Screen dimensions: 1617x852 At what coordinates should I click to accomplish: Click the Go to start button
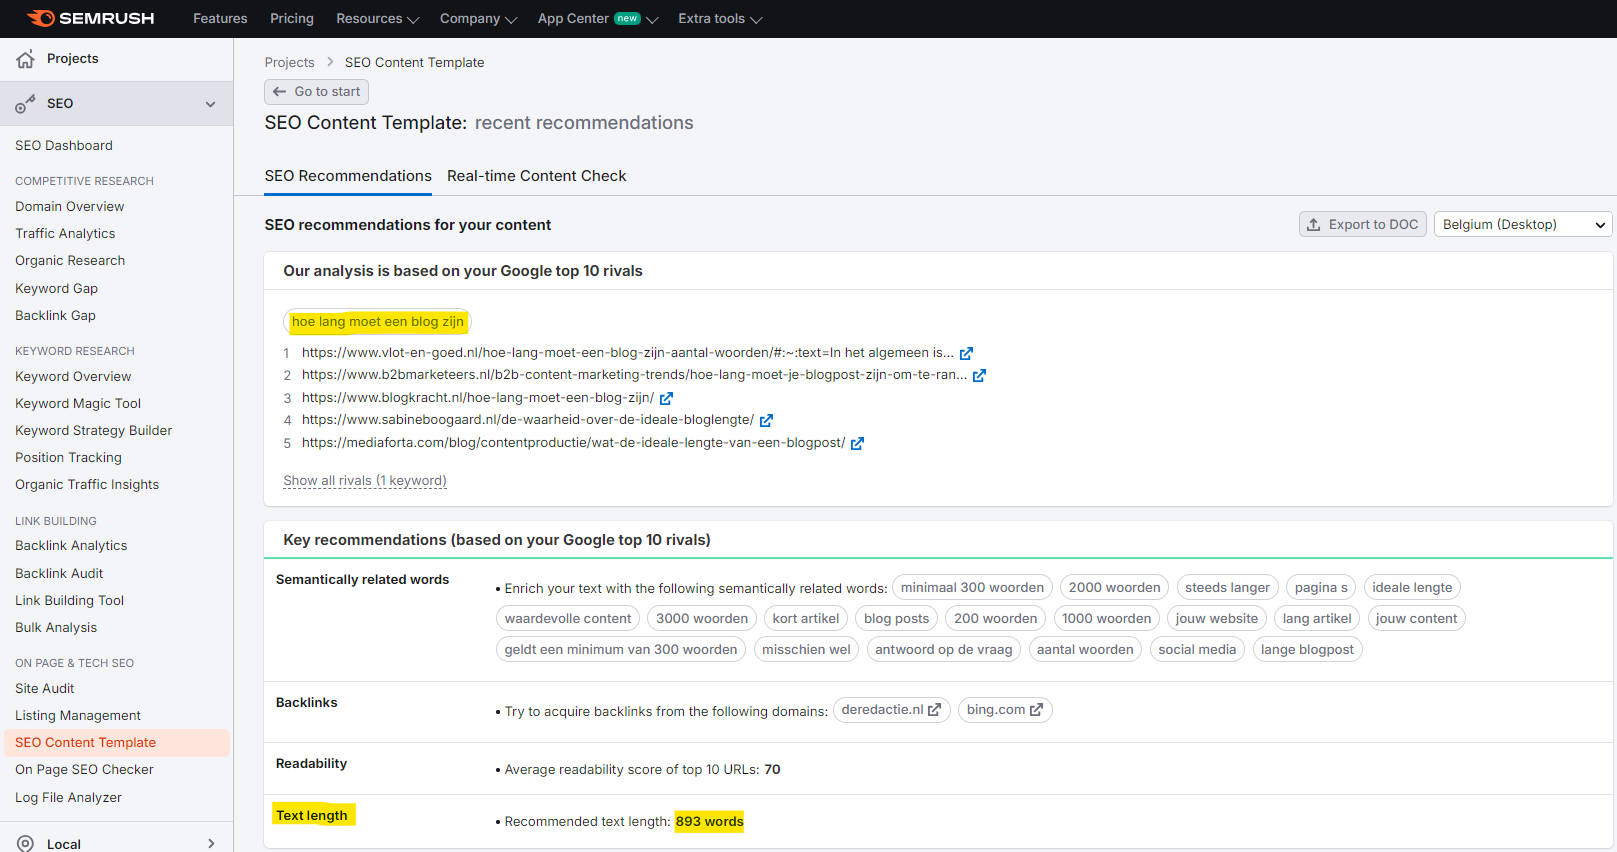coord(317,92)
